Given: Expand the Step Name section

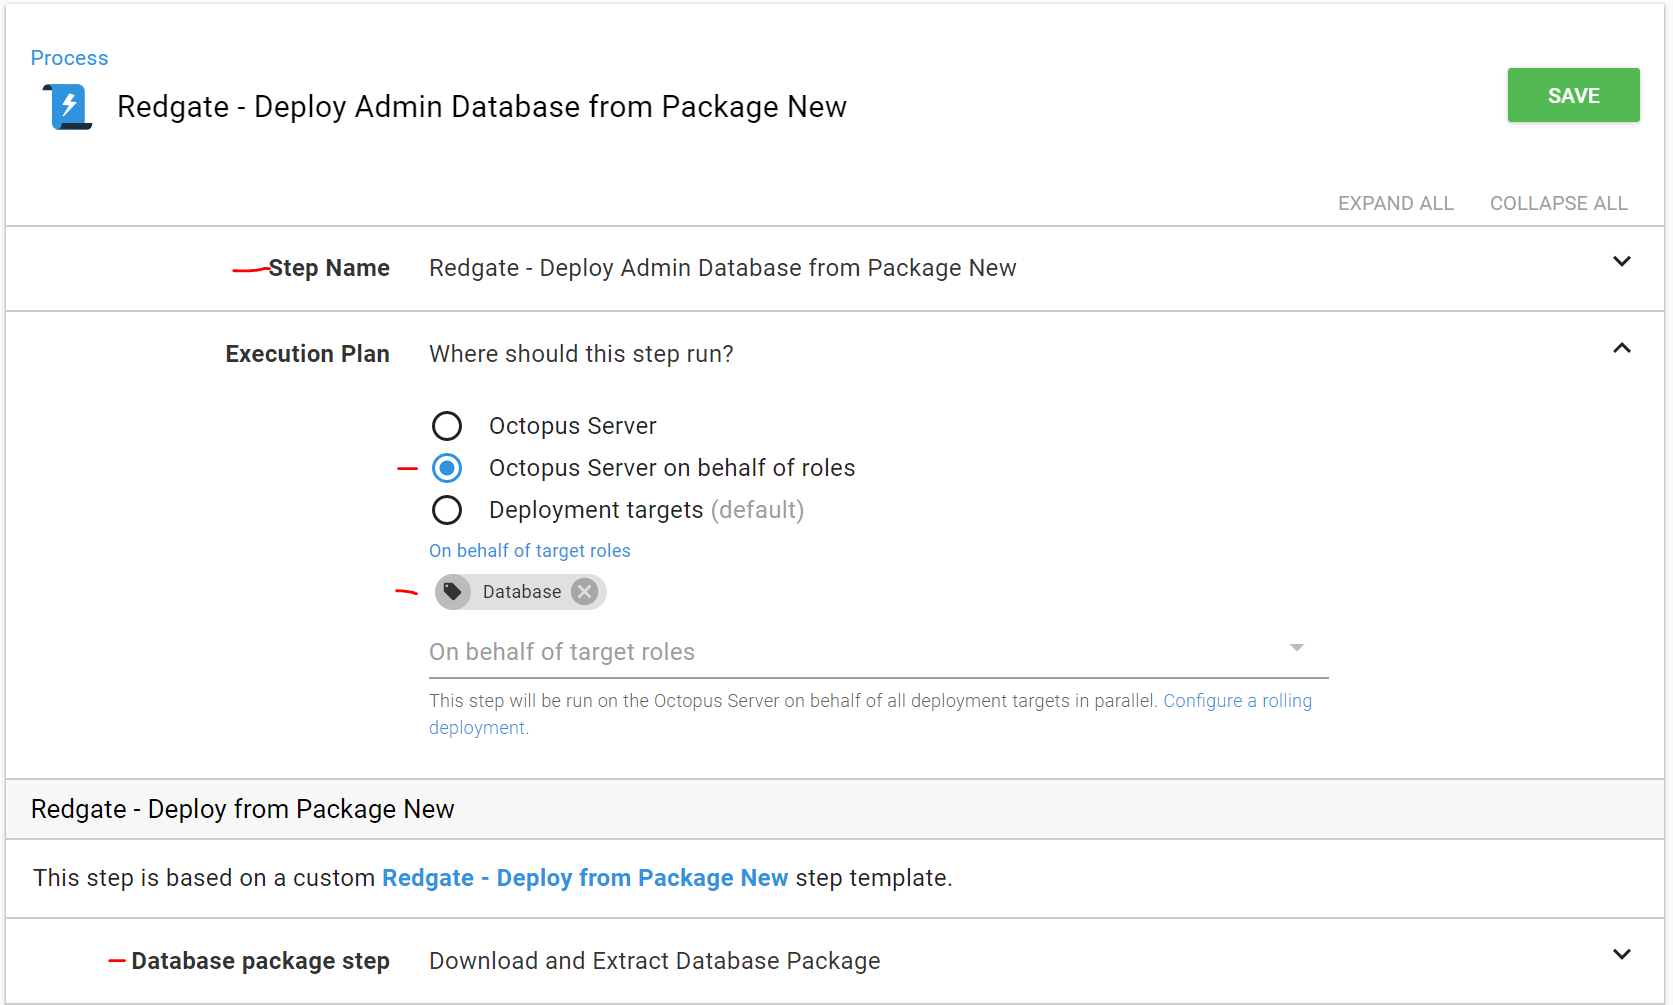Looking at the screenshot, I should (1621, 262).
